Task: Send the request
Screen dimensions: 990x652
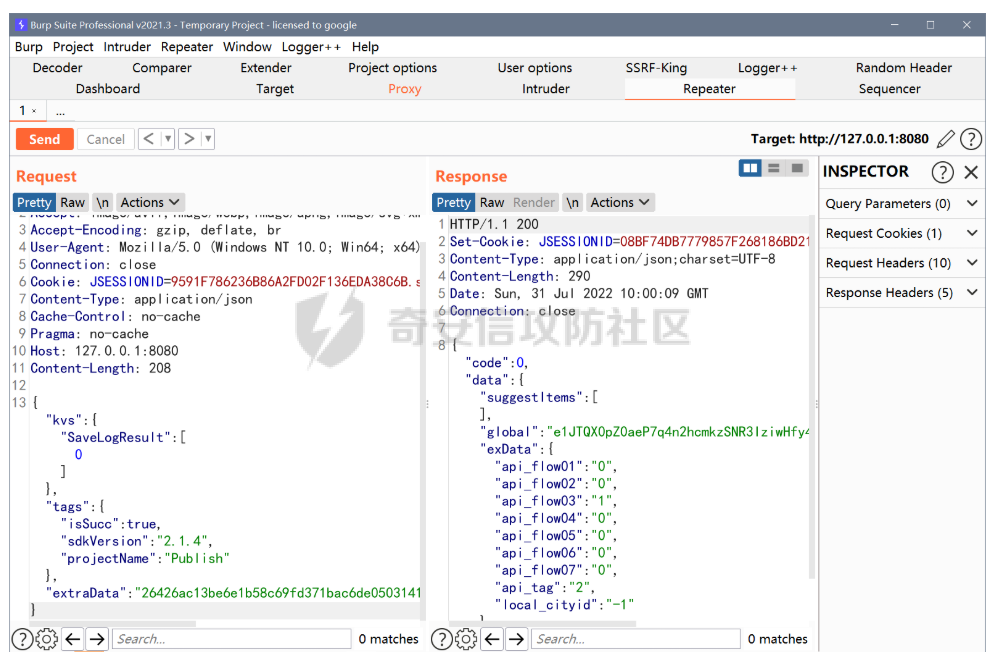Action: (44, 139)
